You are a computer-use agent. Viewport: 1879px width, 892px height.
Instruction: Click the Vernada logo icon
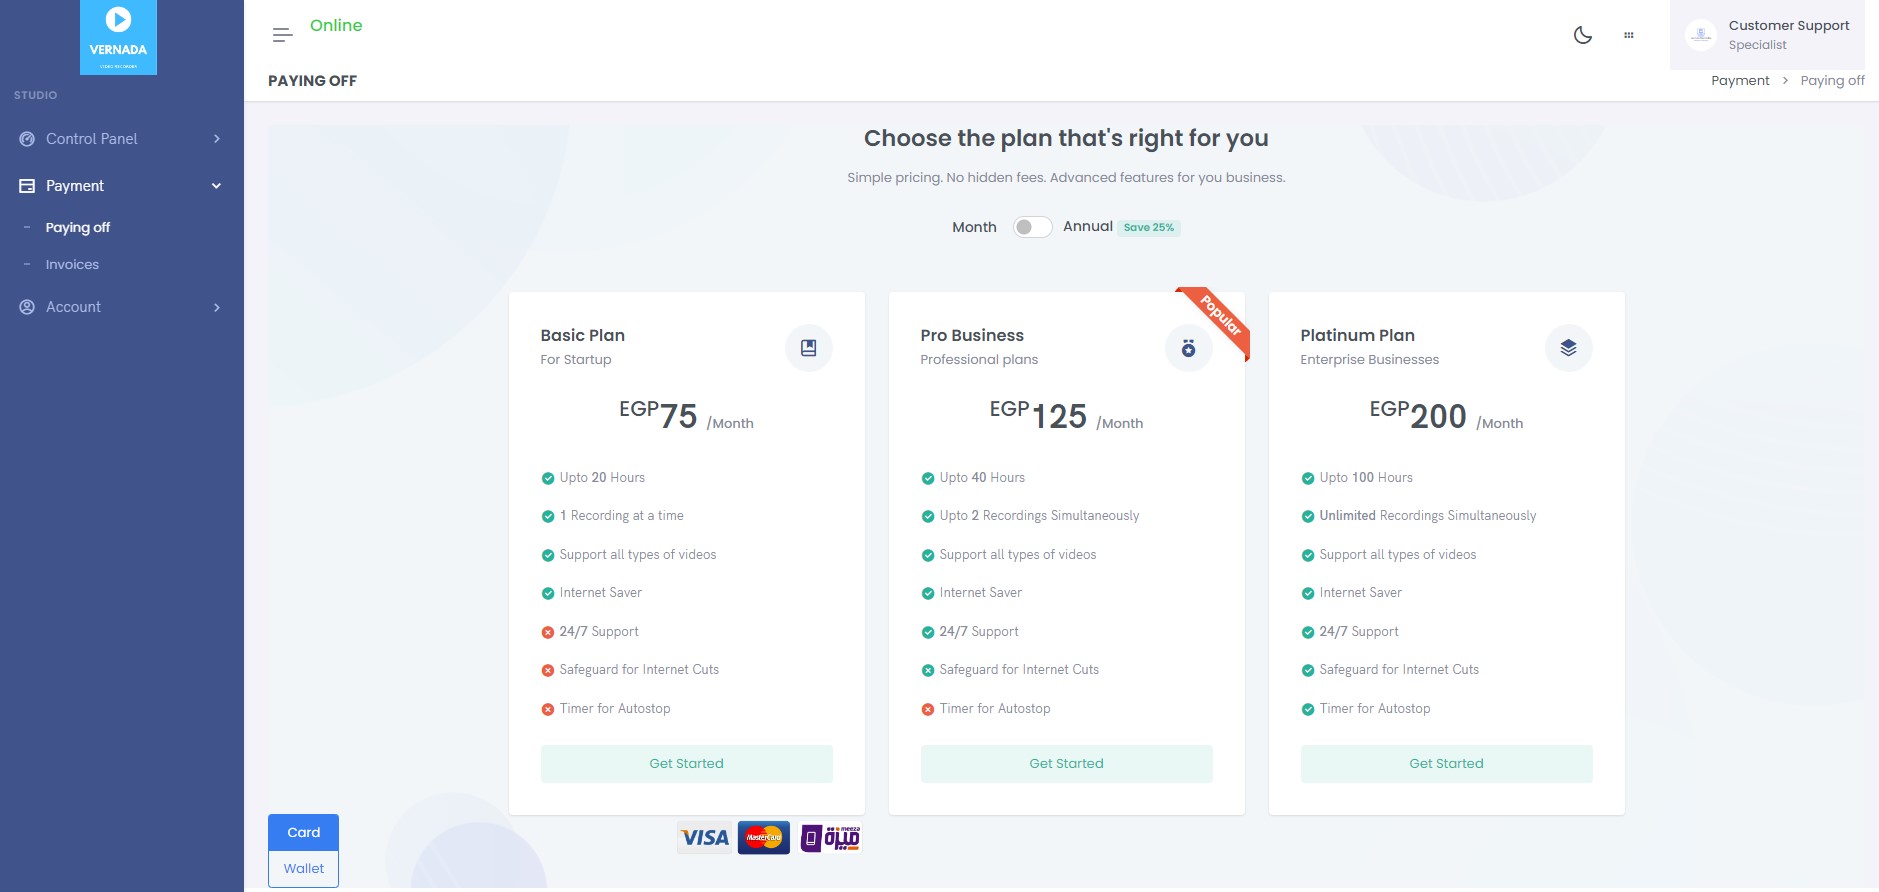(x=118, y=37)
